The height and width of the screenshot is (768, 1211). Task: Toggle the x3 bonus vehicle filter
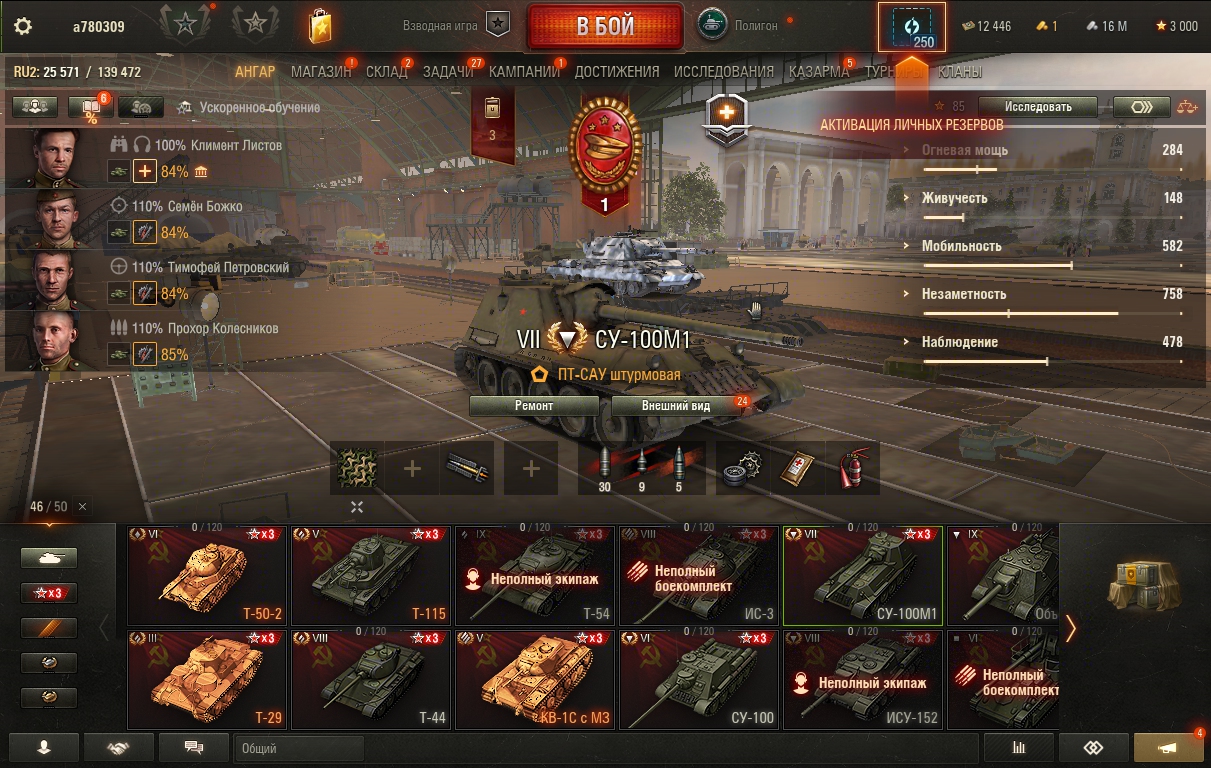pos(49,593)
